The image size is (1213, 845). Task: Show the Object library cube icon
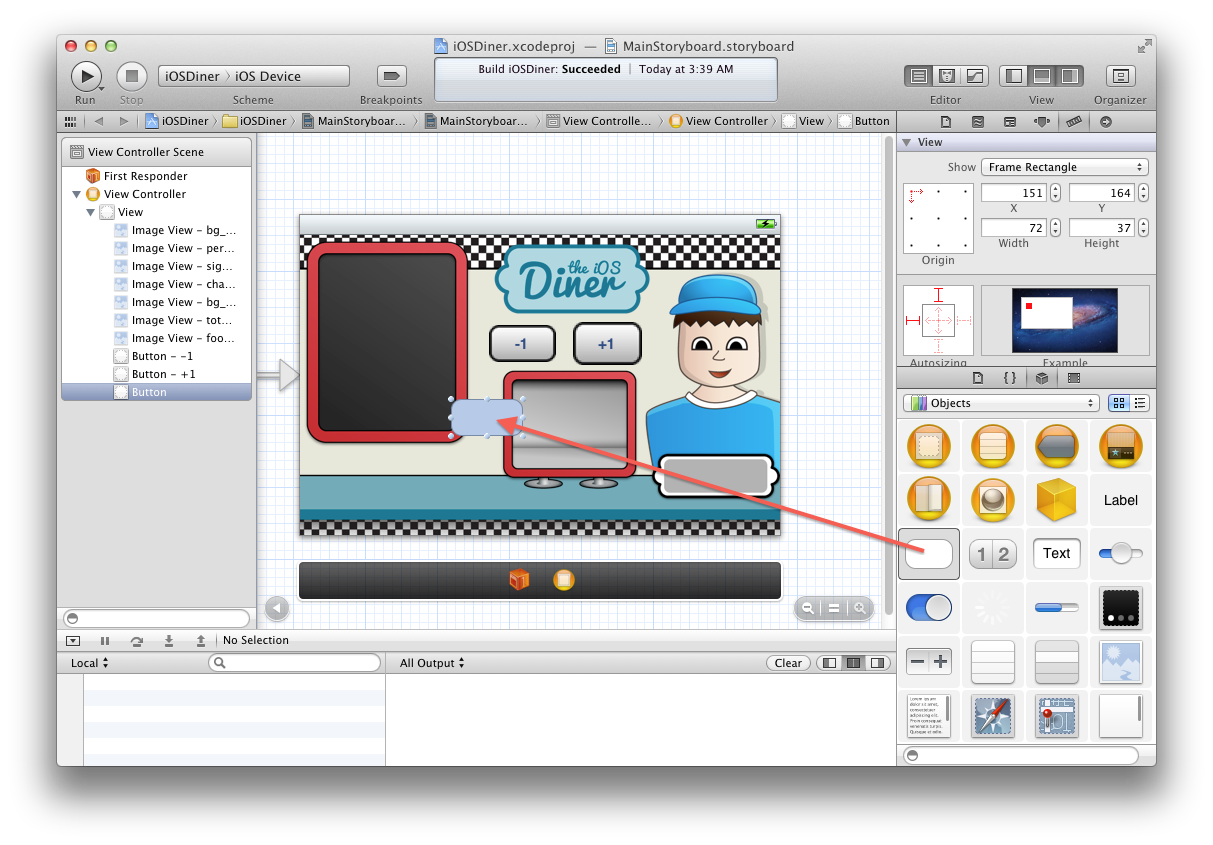(x=1042, y=378)
